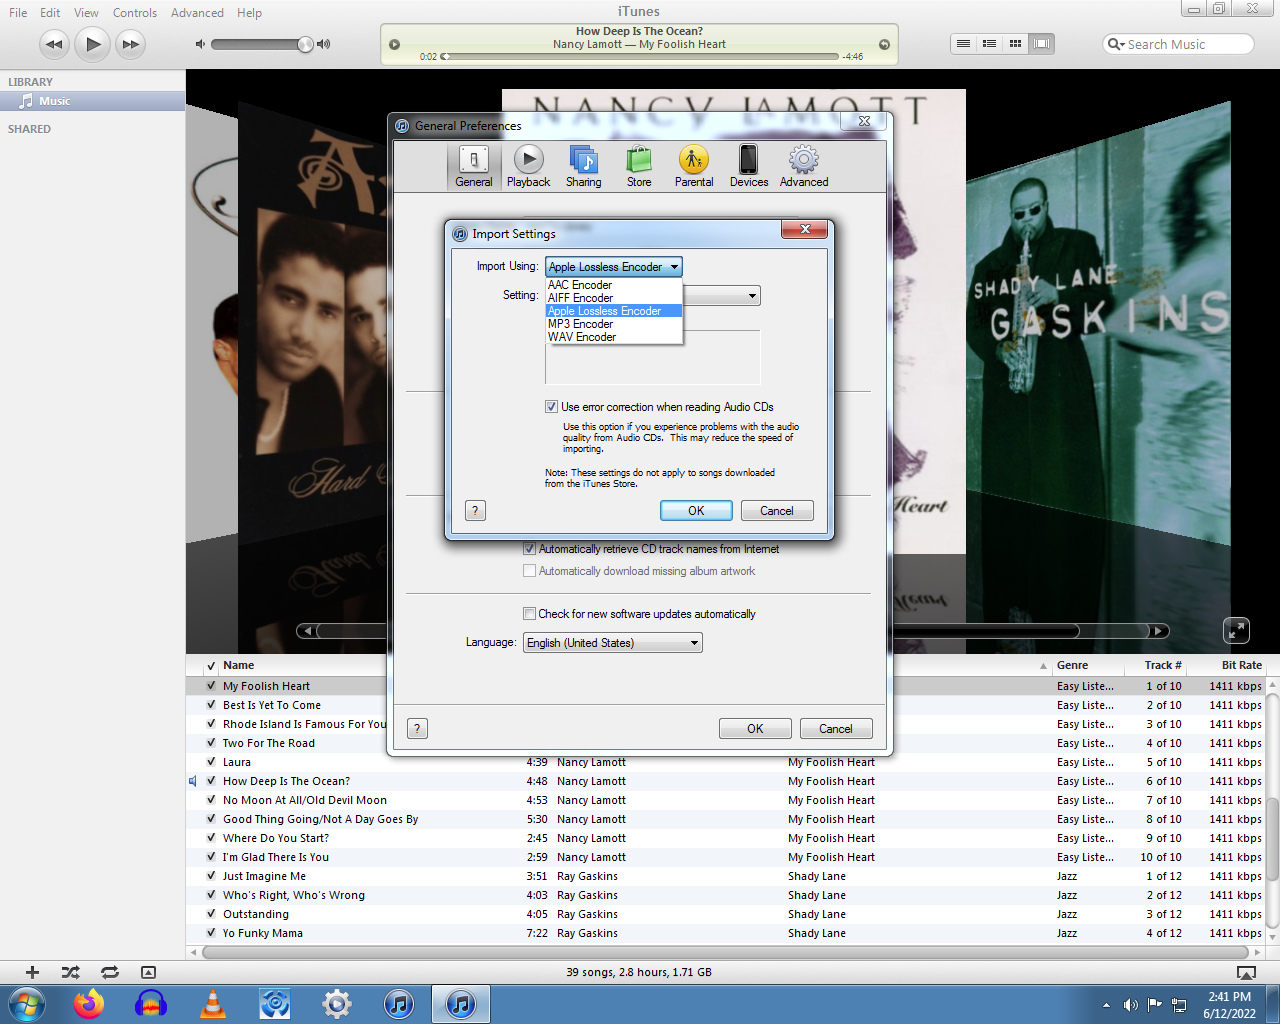The height and width of the screenshot is (1024, 1280).
Task: Click the Previous track rewind button
Action: 54,44
